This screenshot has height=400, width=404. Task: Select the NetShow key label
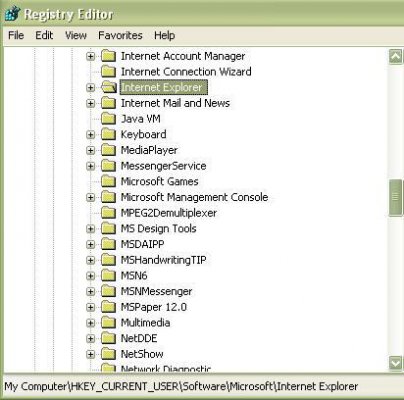[142, 354]
